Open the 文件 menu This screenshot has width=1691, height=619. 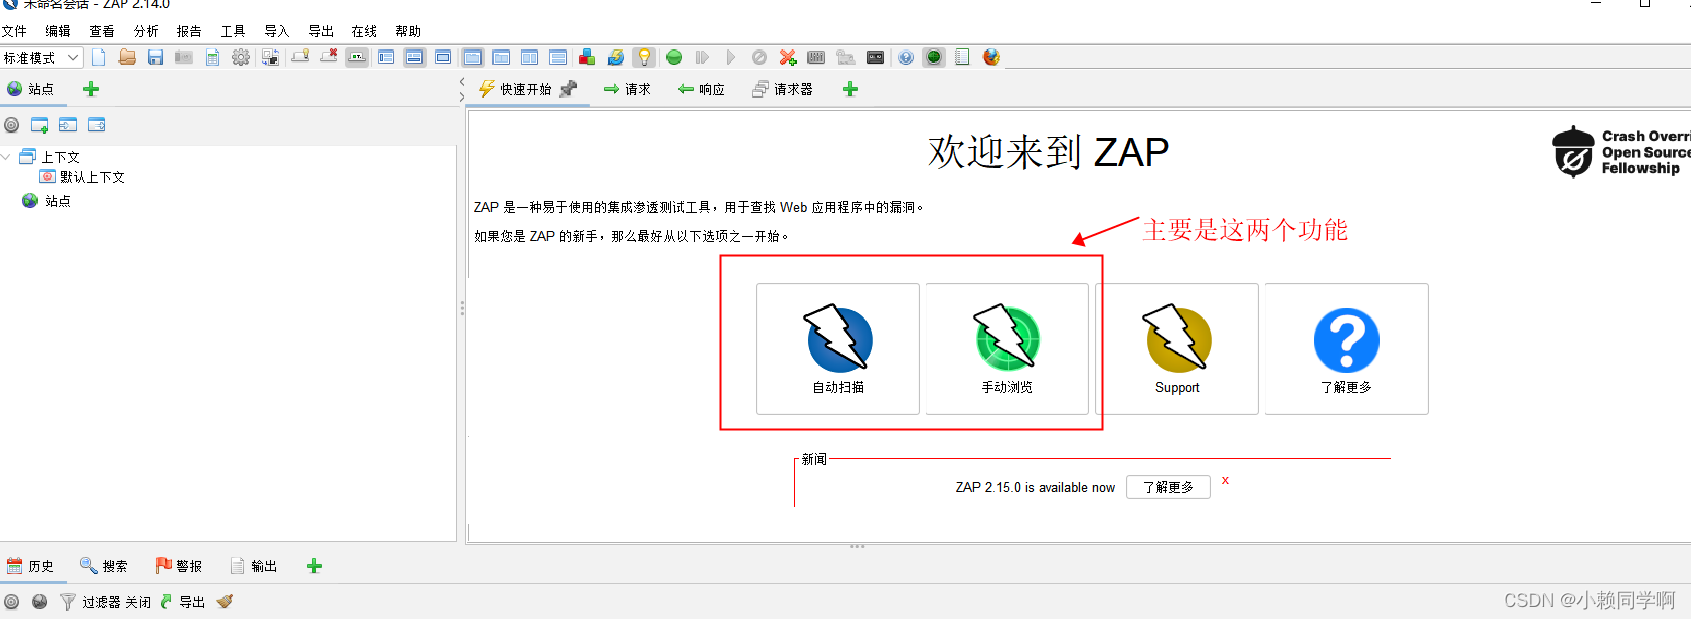click(x=14, y=31)
